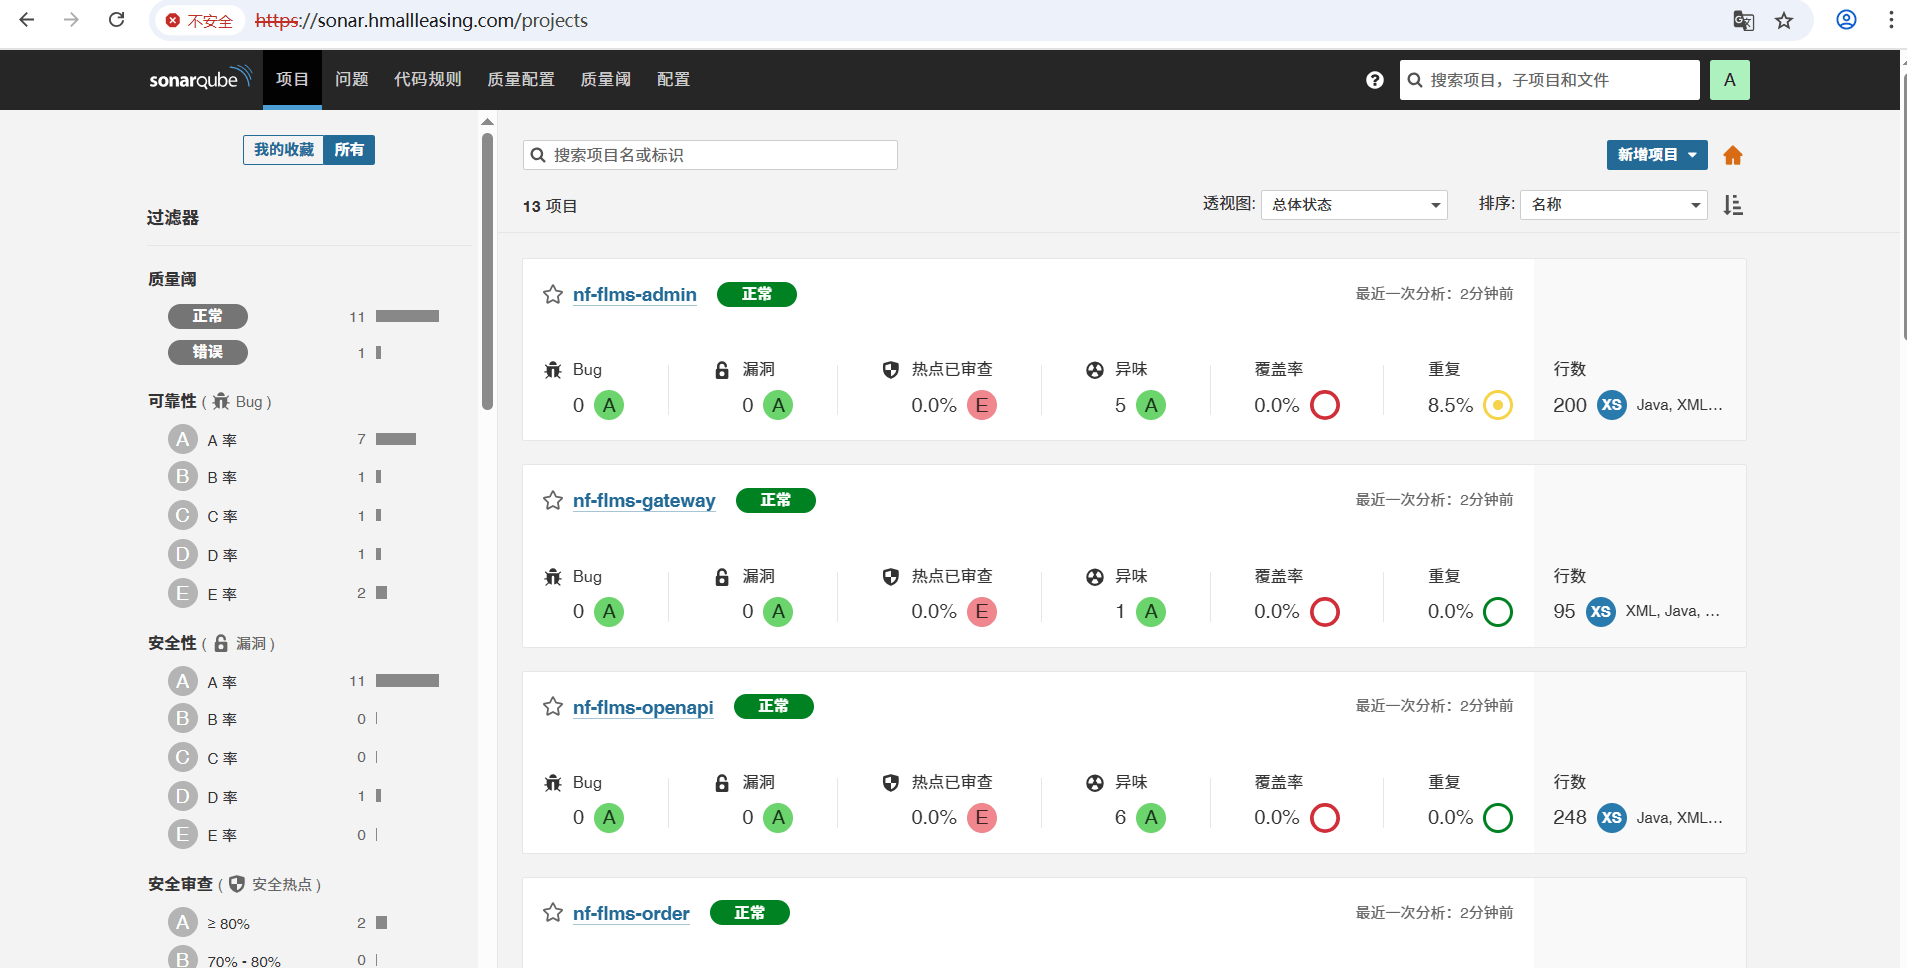
Task: Select the 所有 projects toggle
Action: [x=349, y=150]
